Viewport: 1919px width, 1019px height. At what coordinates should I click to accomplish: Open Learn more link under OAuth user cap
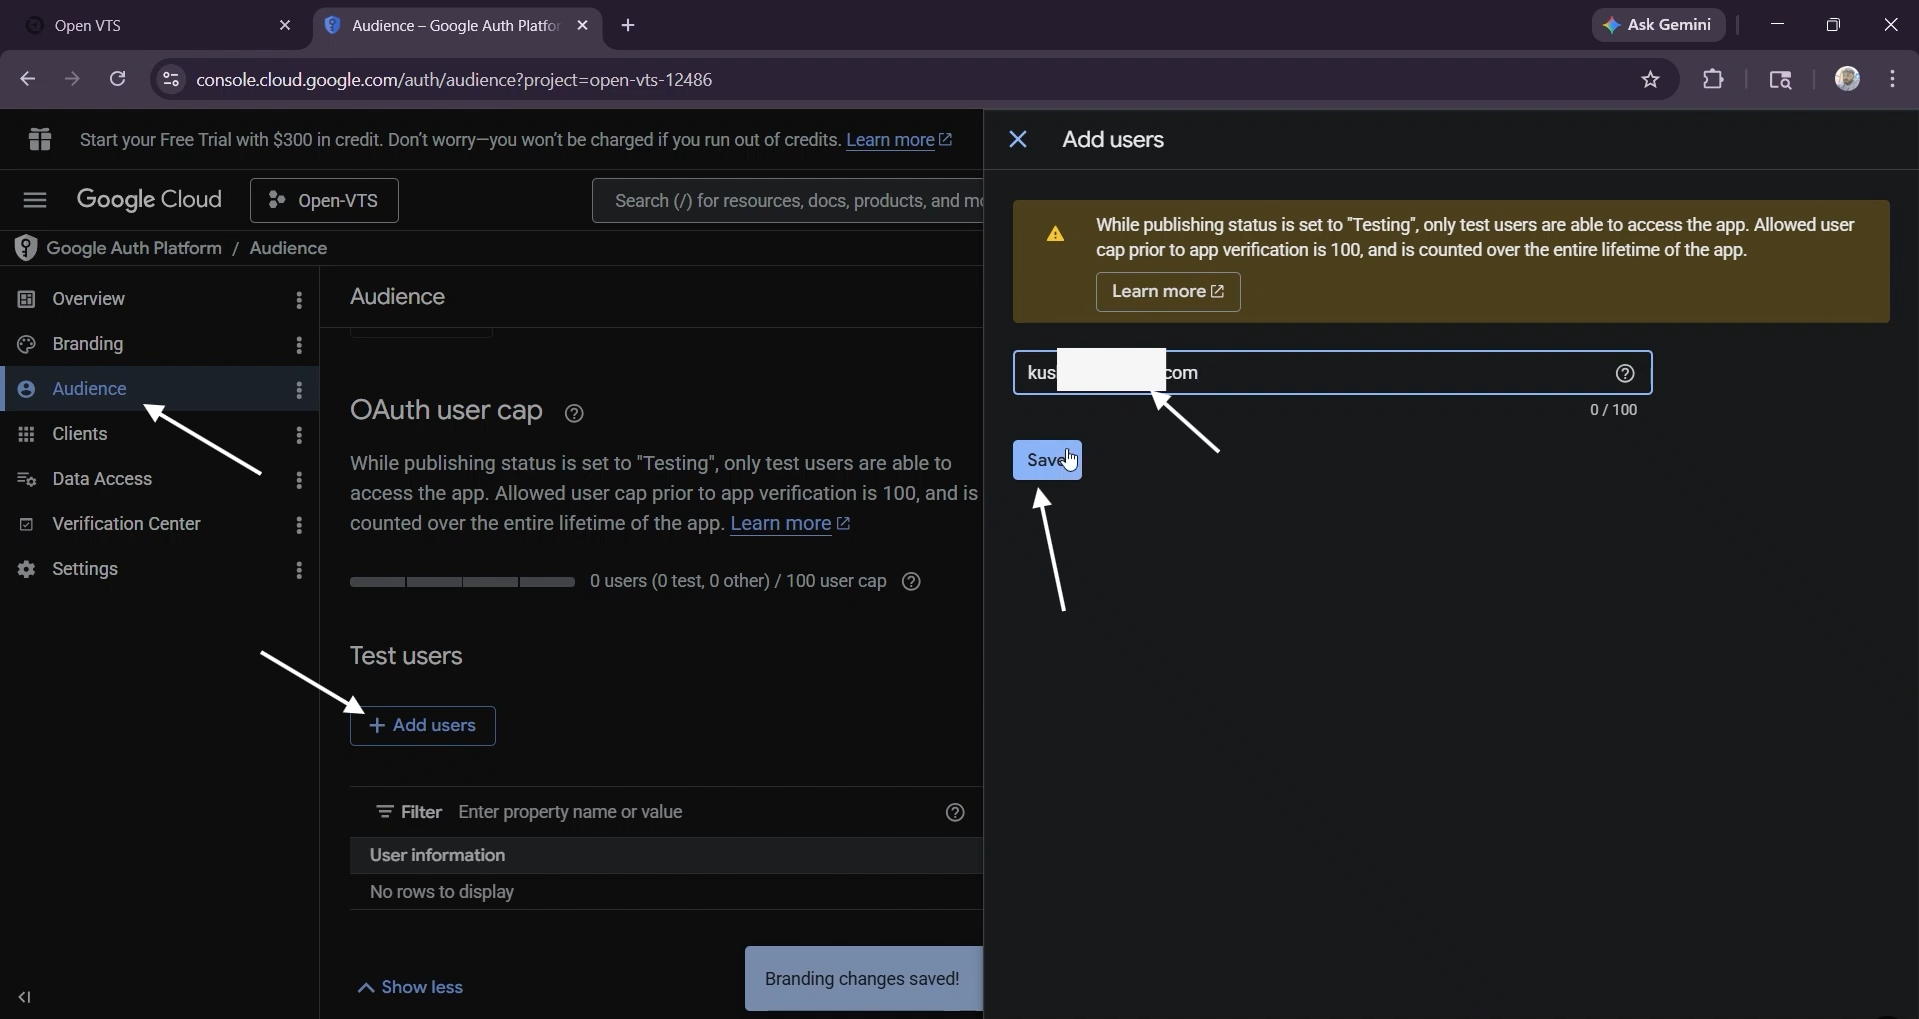pyautogui.click(x=790, y=524)
